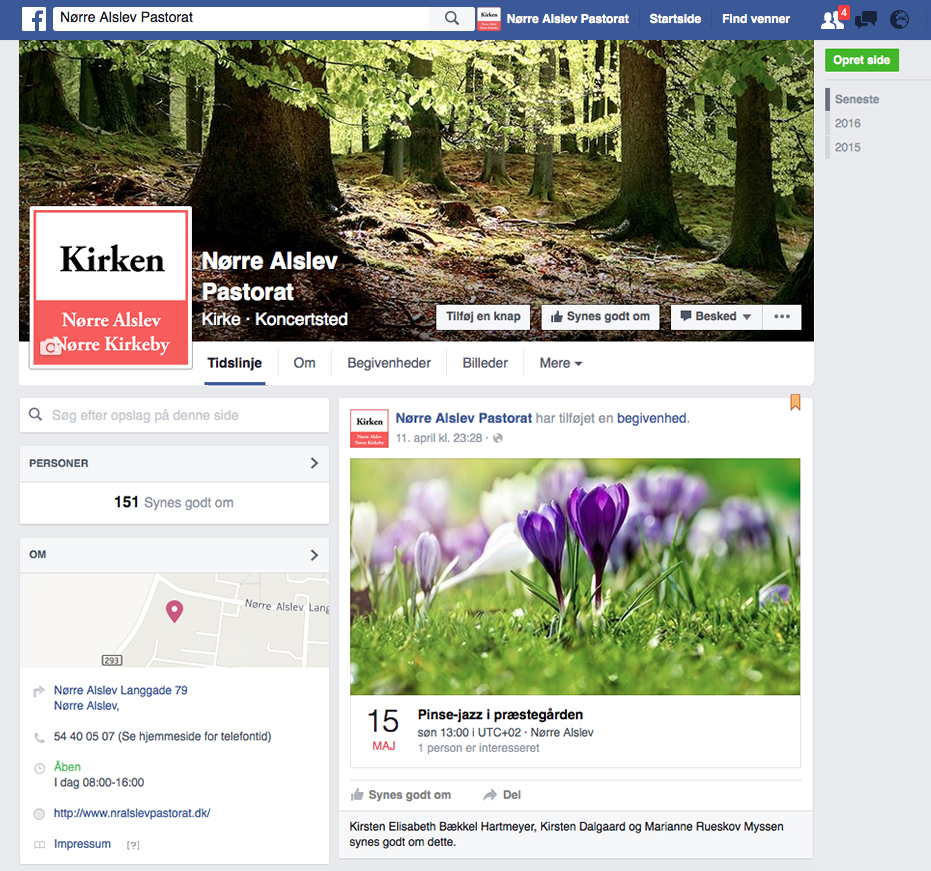Click the green Opret side button

(862, 60)
